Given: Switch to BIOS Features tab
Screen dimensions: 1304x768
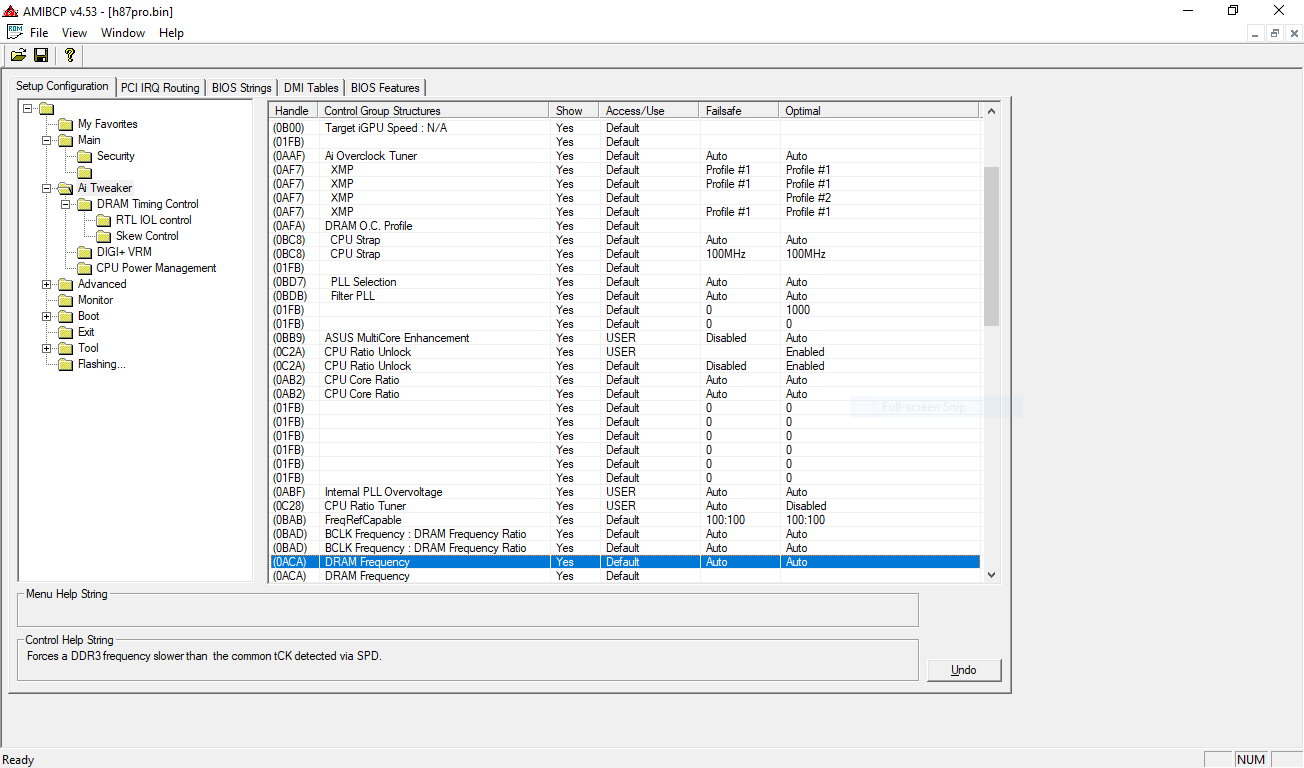Looking at the screenshot, I should [385, 88].
